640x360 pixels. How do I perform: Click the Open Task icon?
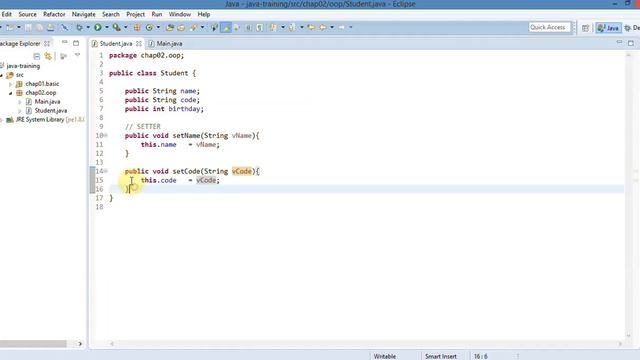pos(181,27)
